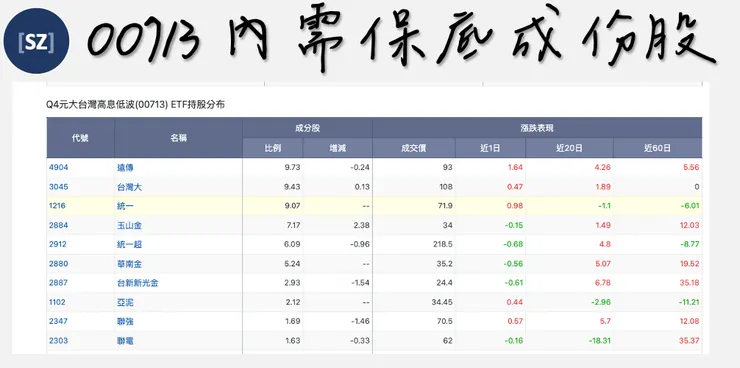This screenshot has width=740, height=368.
Task: Open stock code link 3045
Action: pyautogui.click(x=59, y=186)
